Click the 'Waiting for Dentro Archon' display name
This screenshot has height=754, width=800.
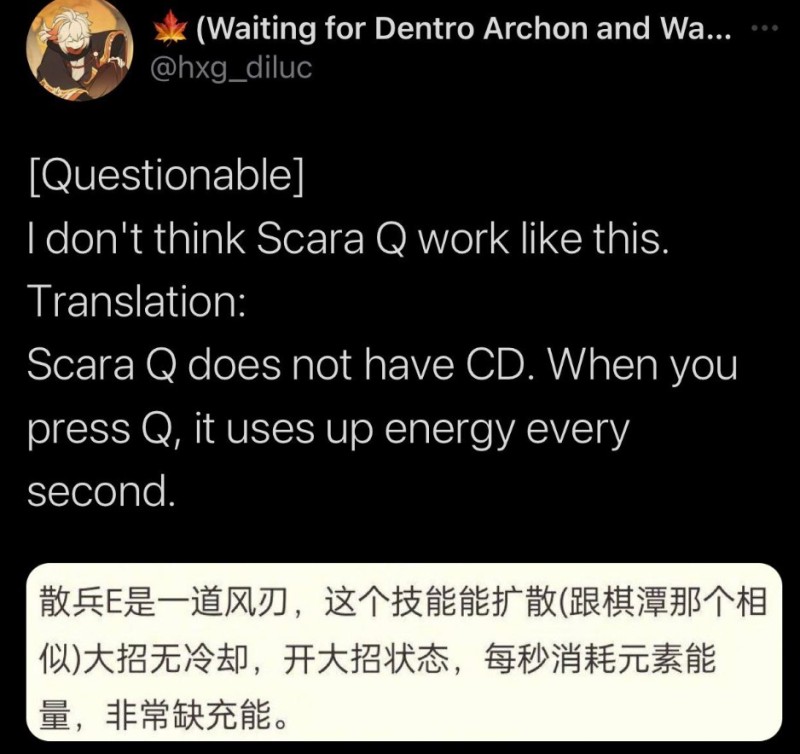click(464, 29)
